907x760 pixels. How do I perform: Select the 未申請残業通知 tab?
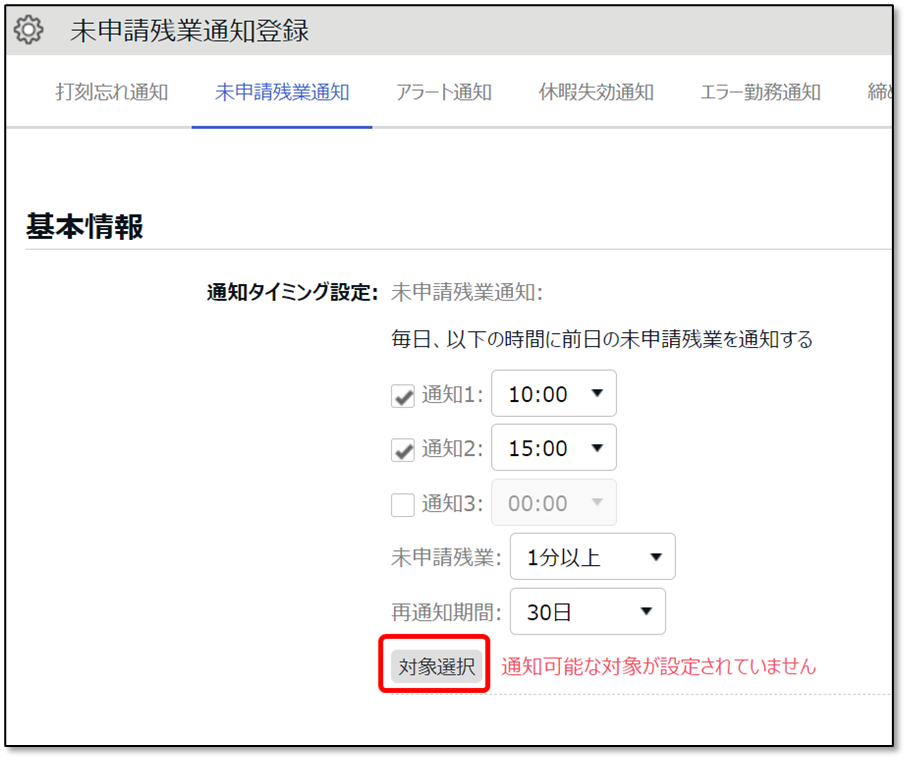tap(282, 93)
